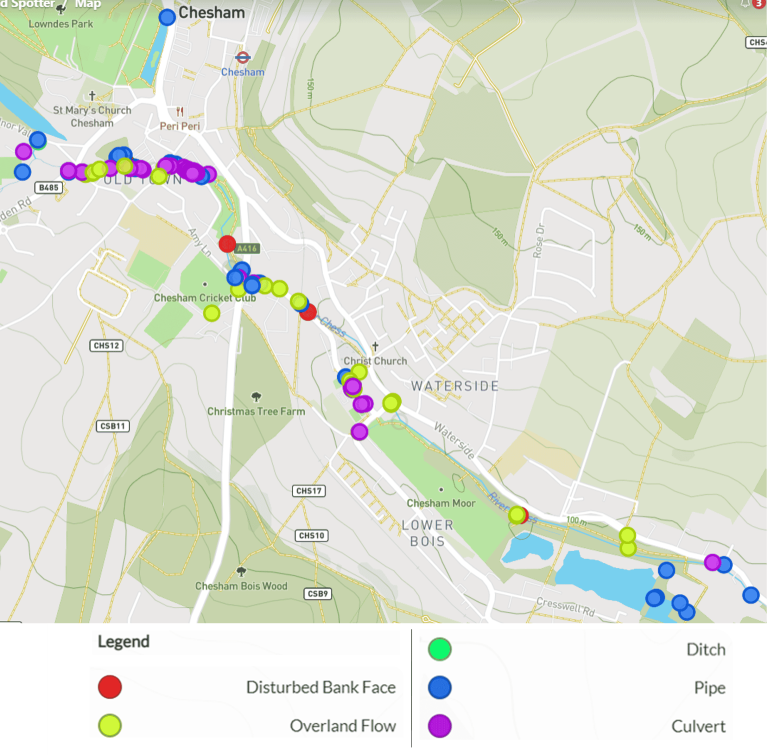
Task: Select blue marker directly above Cresswell Rd lake edge
Action: (654, 598)
